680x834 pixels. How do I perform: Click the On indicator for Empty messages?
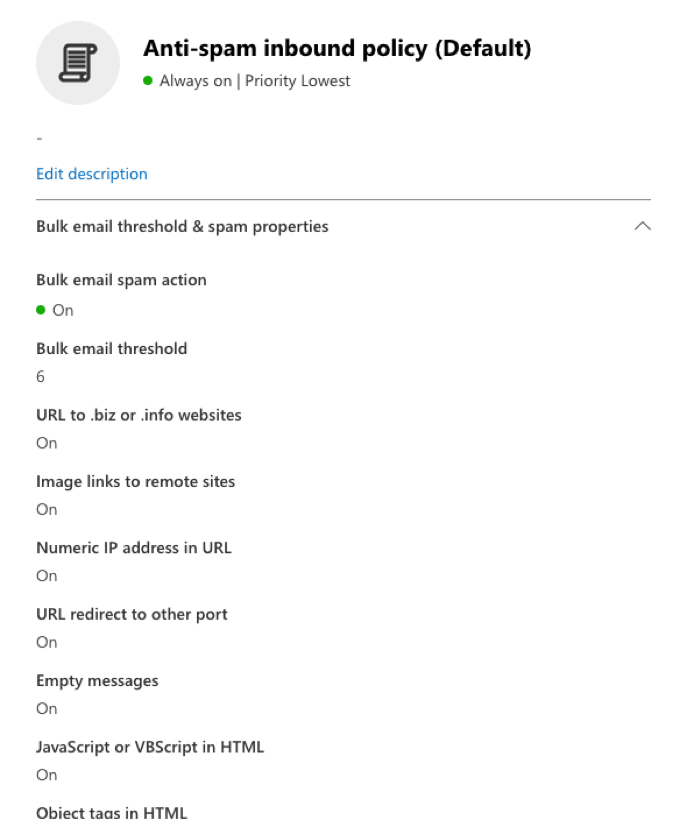pyautogui.click(x=46, y=708)
